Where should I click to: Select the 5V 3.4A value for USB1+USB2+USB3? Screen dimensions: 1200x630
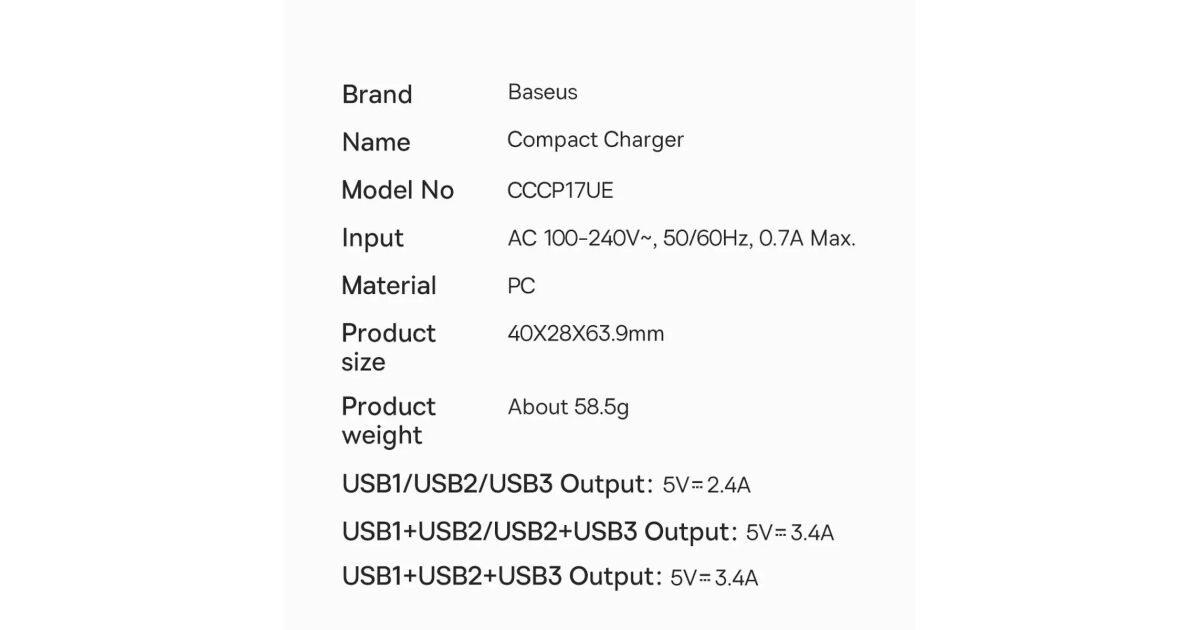714,578
